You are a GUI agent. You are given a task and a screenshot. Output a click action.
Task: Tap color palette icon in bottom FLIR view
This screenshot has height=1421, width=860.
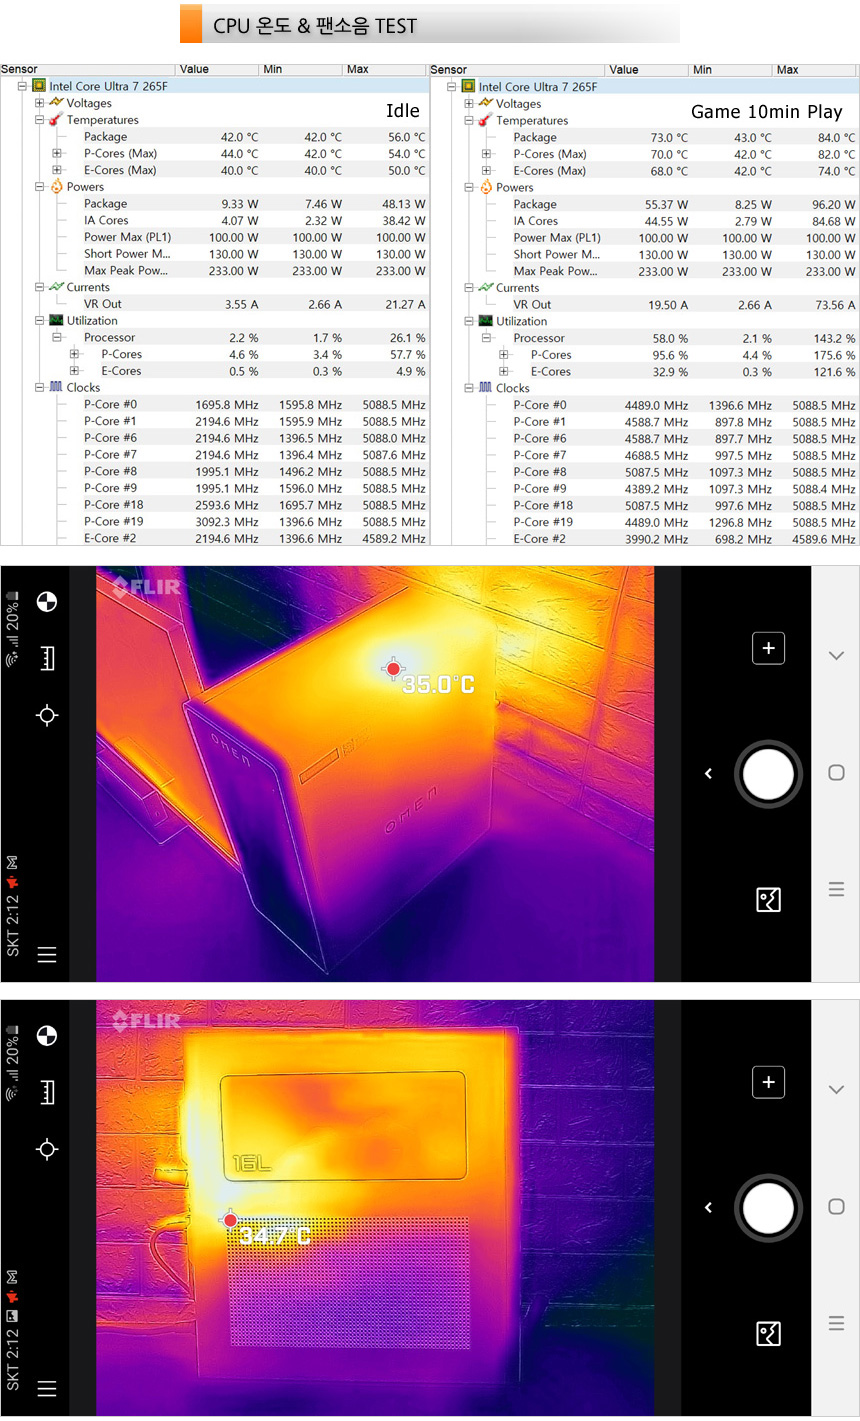(47, 1036)
